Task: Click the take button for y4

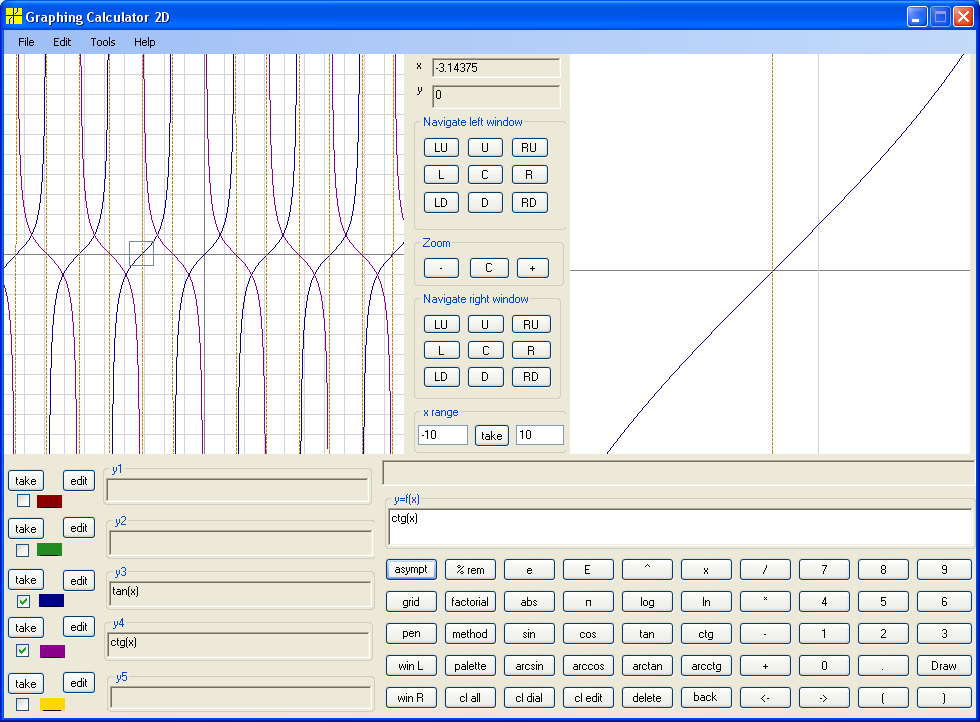Action: point(26,628)
